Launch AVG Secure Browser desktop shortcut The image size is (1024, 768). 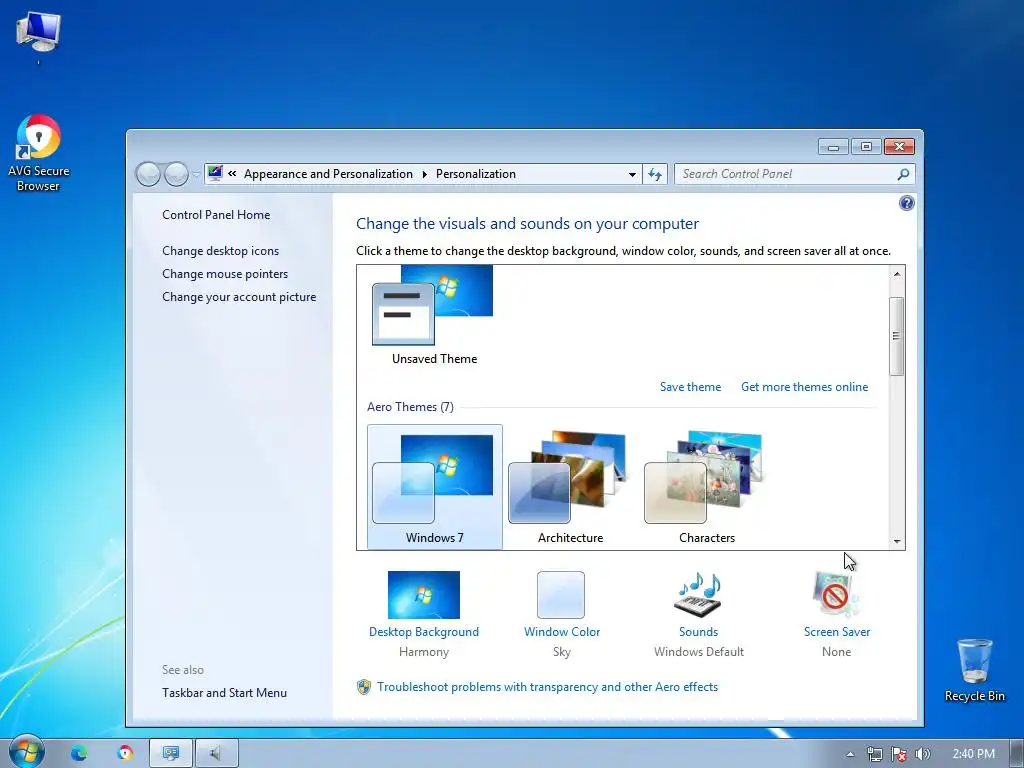click(x=39, y=153)
